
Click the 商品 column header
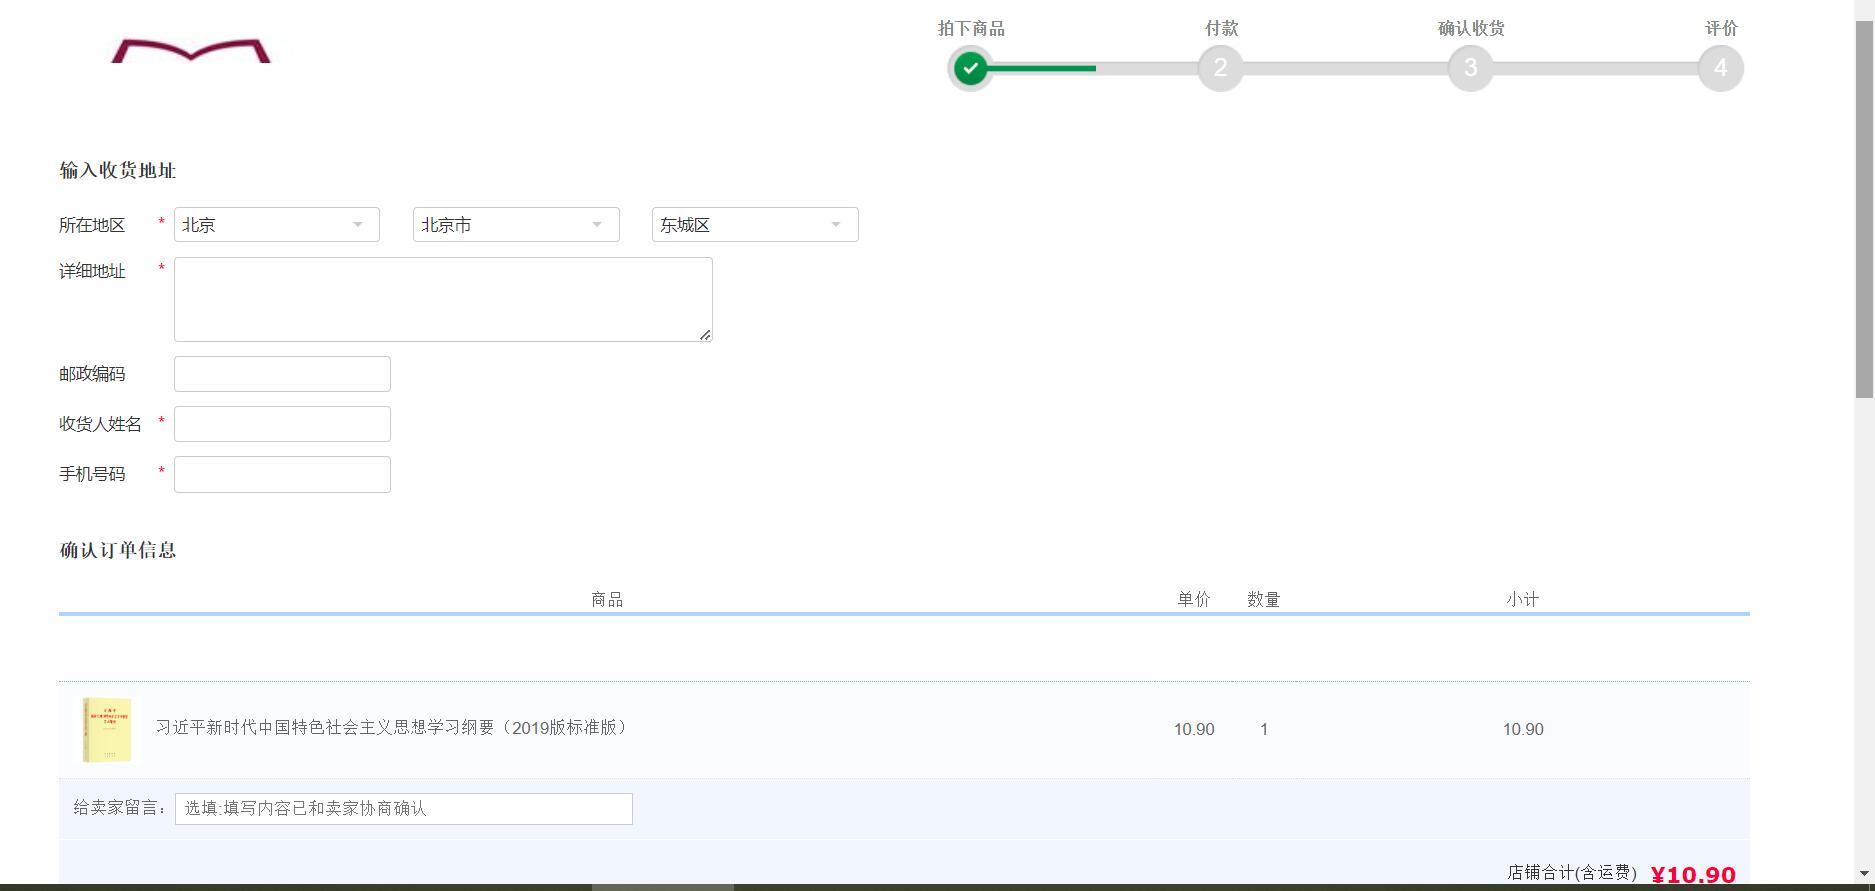[x=607, y=599]
